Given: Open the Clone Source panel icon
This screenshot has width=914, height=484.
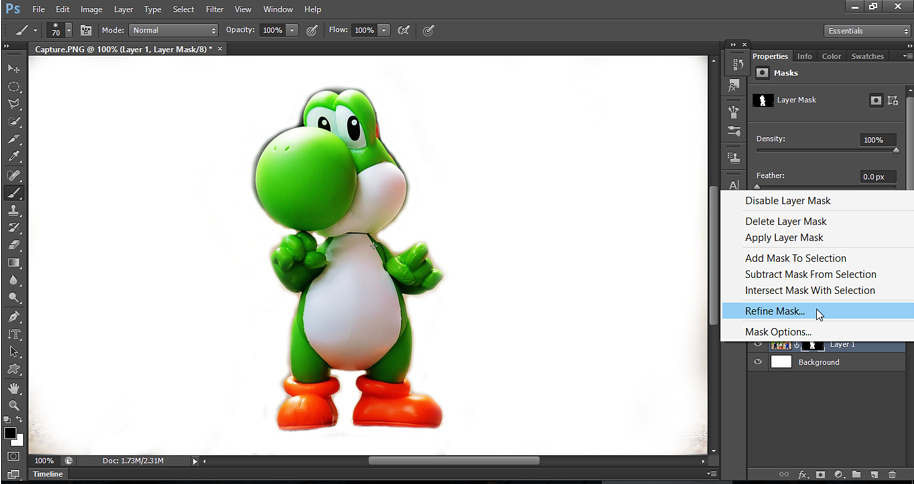Looking at the screenshot, I should coord(734,157).
